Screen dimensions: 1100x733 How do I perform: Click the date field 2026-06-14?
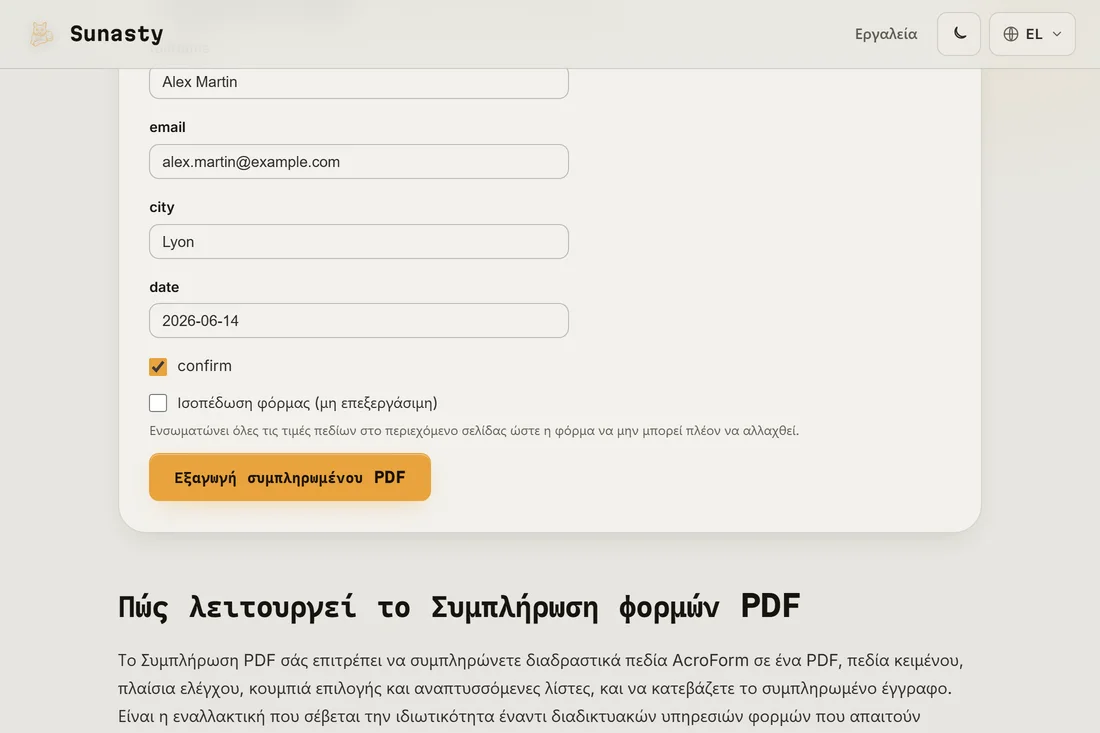[x=358, y=321]
